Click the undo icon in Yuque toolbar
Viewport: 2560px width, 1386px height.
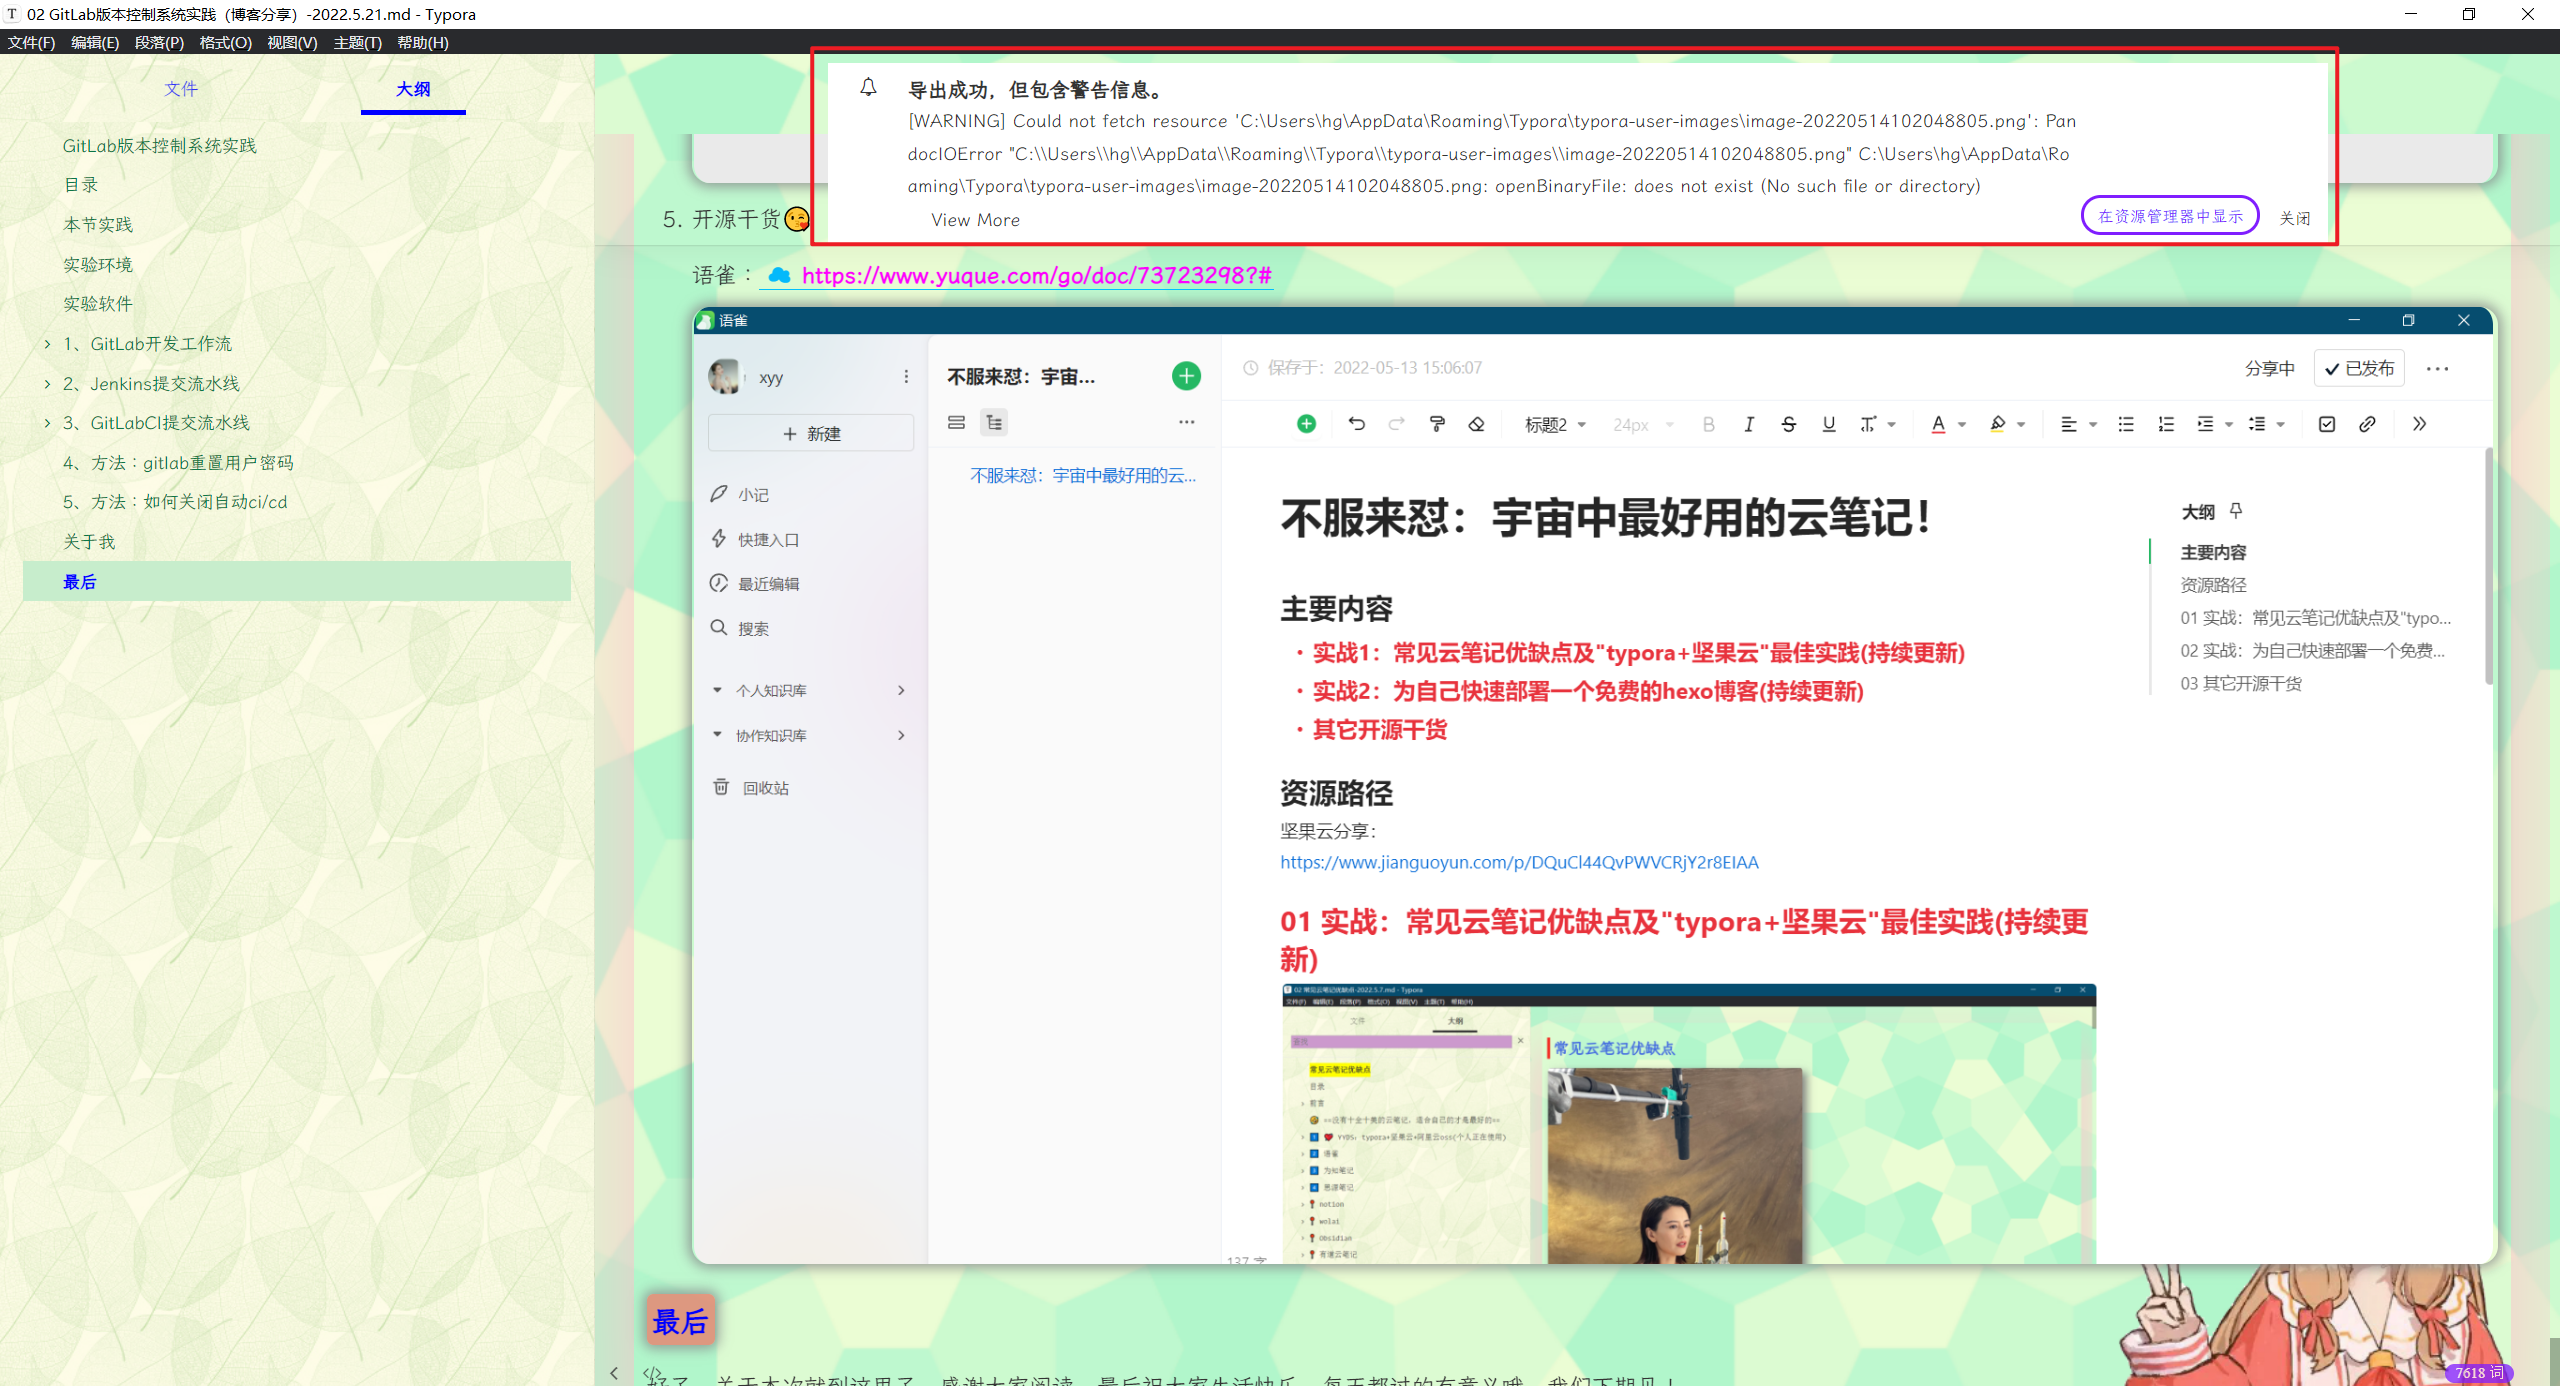[x=1356, y=424]
